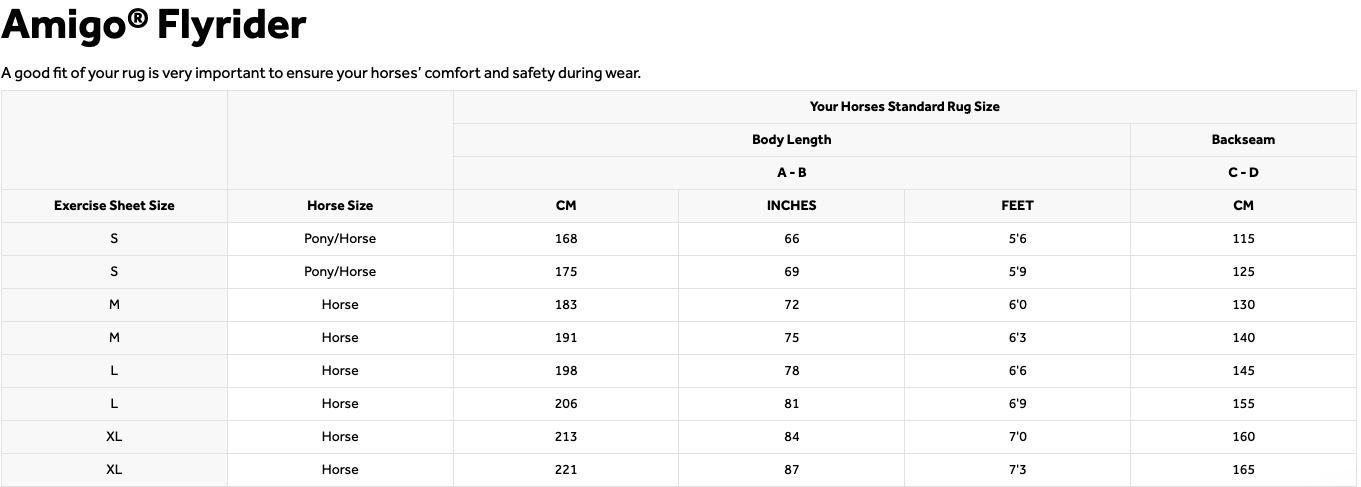This screenshot has height=487, width=1361.
Task: Select the INCHES column header
Action: point(791,206)
